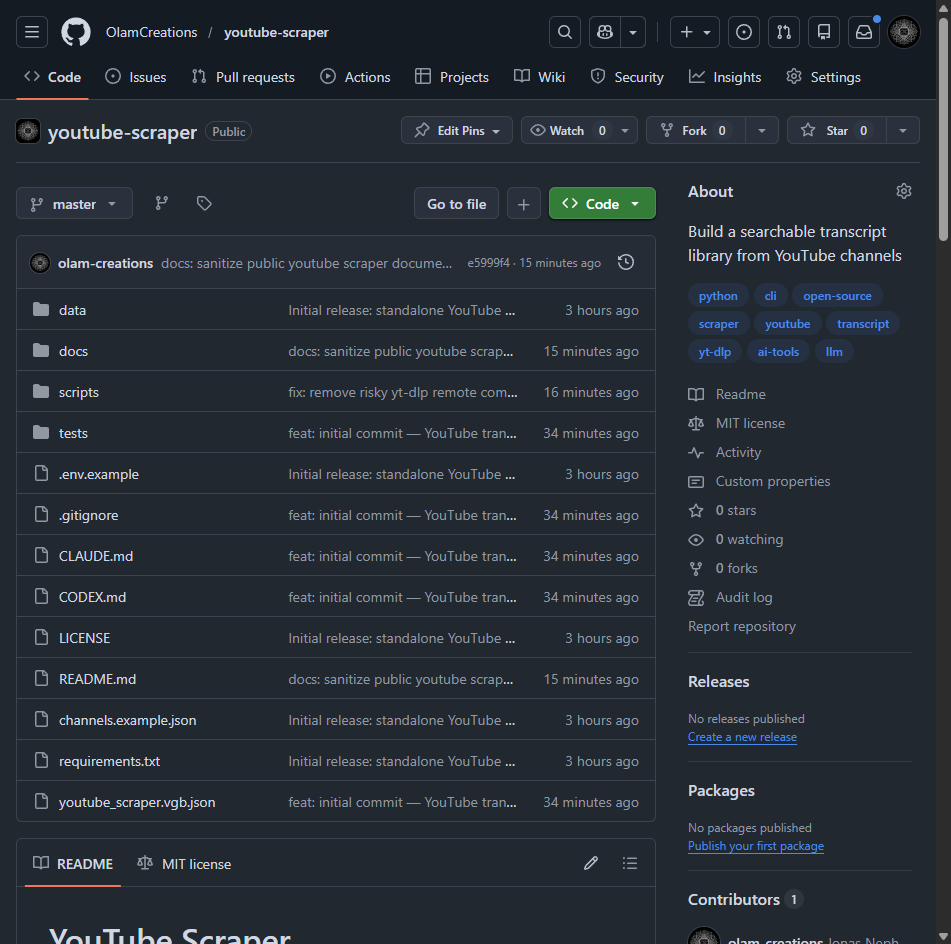Switch to the Code tab

52,77
